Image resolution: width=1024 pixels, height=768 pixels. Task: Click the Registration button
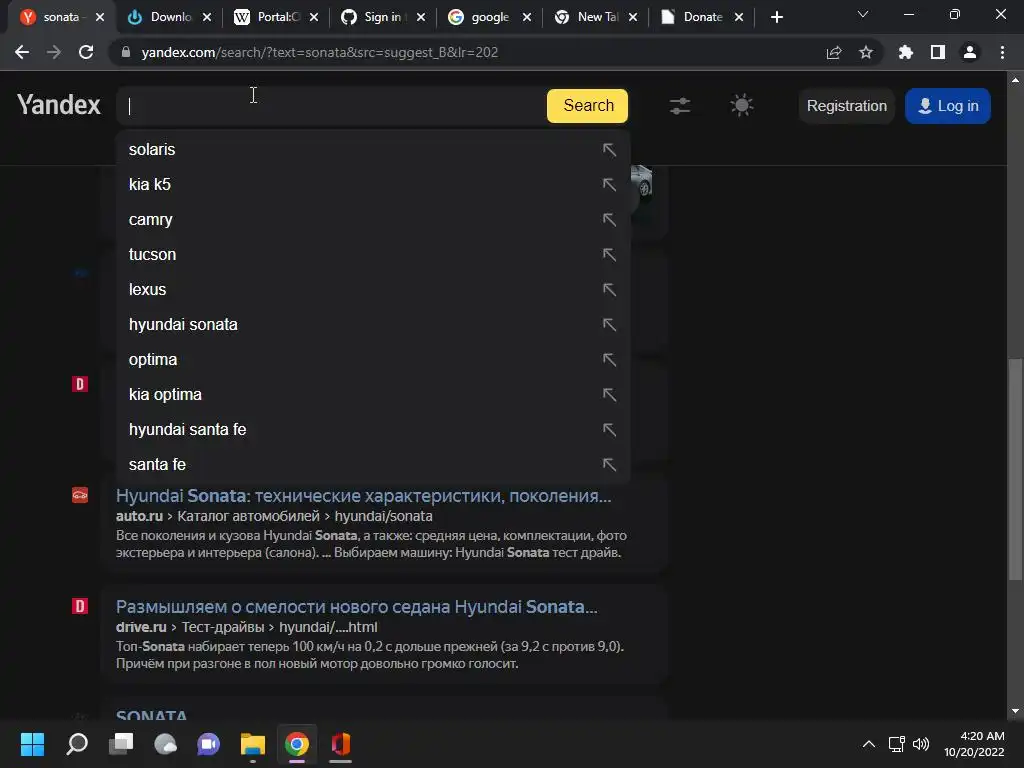click(x=846, y=106)
